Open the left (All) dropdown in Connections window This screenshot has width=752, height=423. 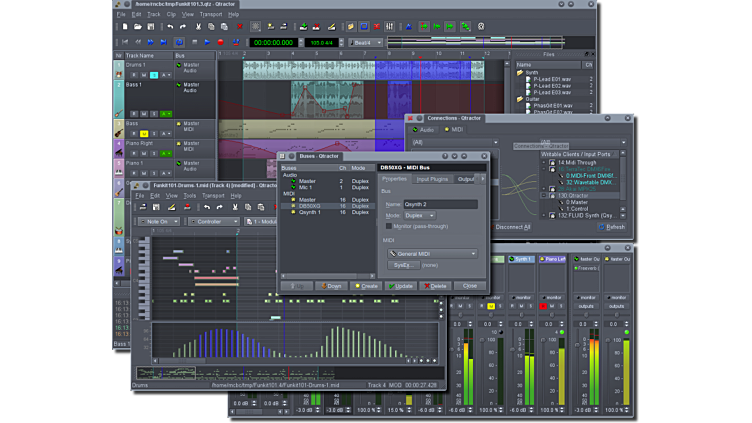pos(455,142)
